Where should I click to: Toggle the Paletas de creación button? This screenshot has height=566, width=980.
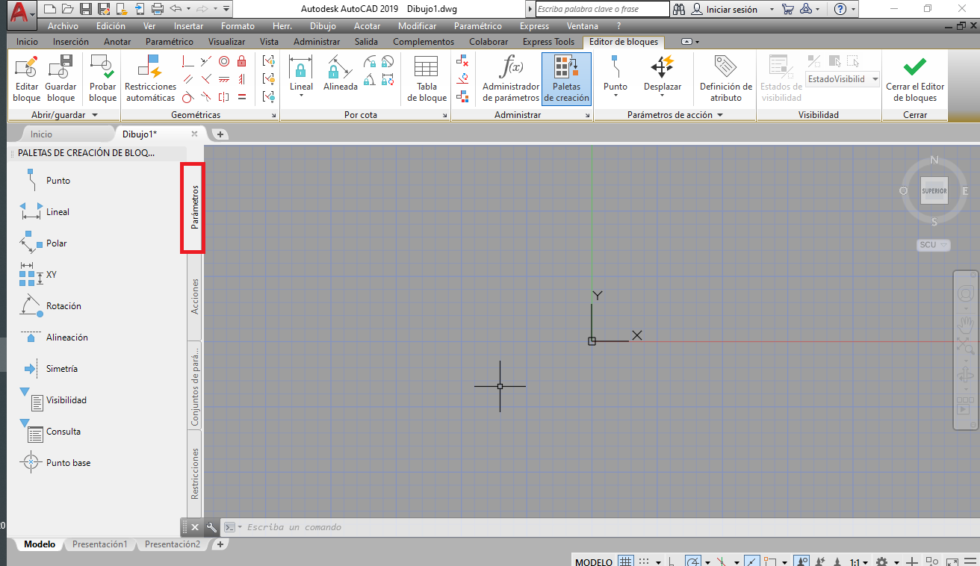pyautogui.click(x=565, y=78)
